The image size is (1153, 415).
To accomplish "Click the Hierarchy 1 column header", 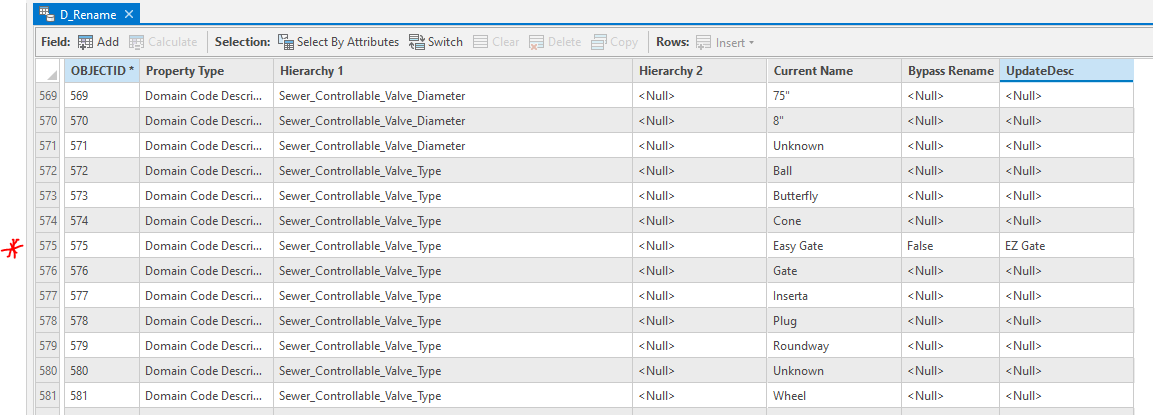I will [452, 71].
